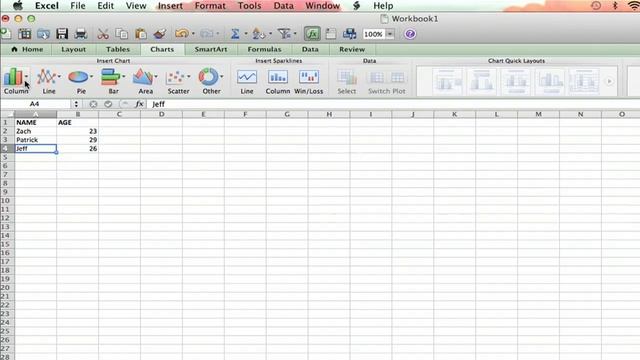Insert a Column sparkline
The width and height of the screenshot is (640, 360).
[x=278, y=82]
